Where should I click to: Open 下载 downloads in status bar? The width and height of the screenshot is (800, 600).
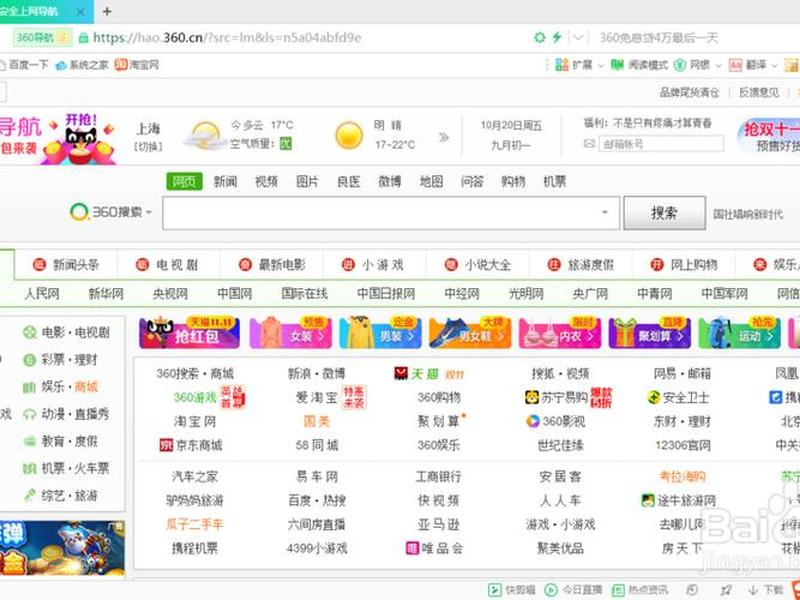point(765,590)
